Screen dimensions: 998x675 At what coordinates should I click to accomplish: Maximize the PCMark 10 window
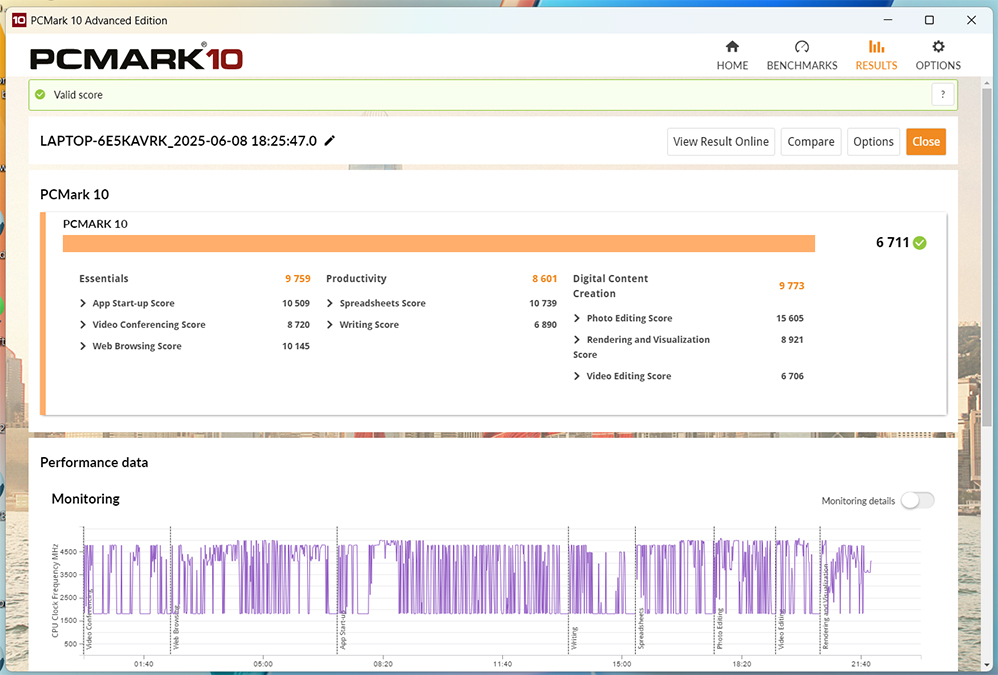coord(929,20)
